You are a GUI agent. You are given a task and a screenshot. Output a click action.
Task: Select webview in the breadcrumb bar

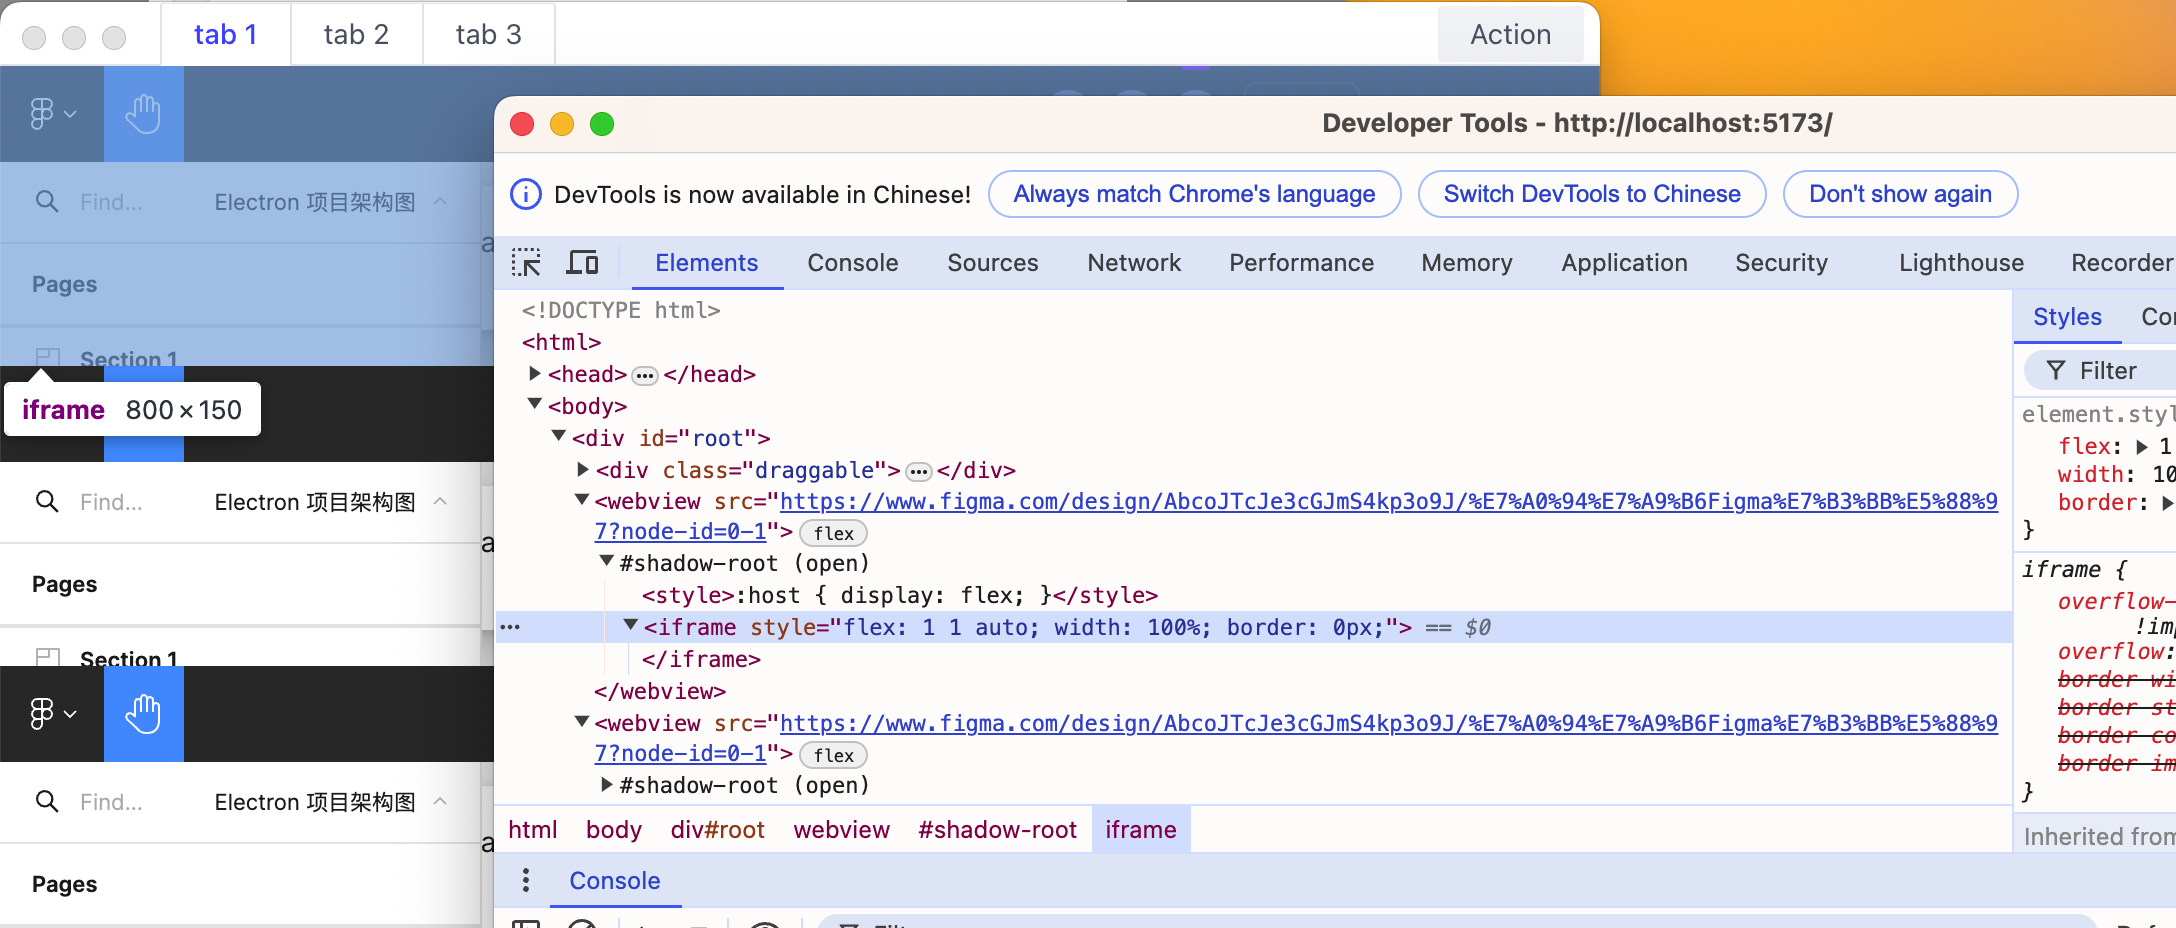tap(841, 830)
